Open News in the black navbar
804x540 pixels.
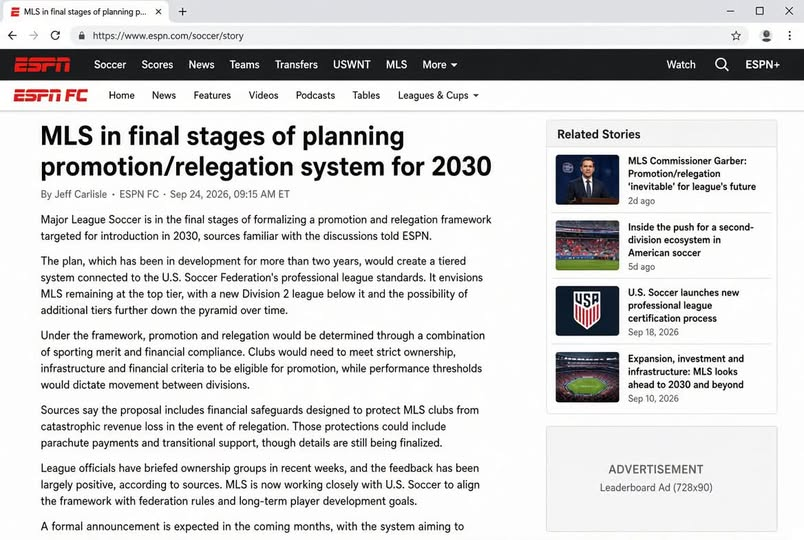tap(201, 65)
